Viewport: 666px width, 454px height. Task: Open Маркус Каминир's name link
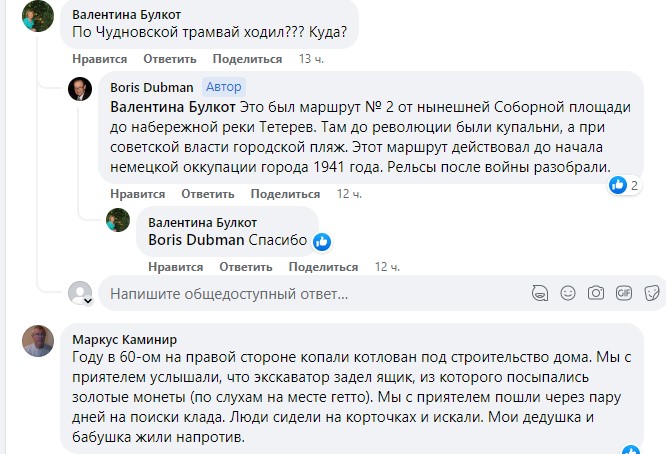pos(124,339)
